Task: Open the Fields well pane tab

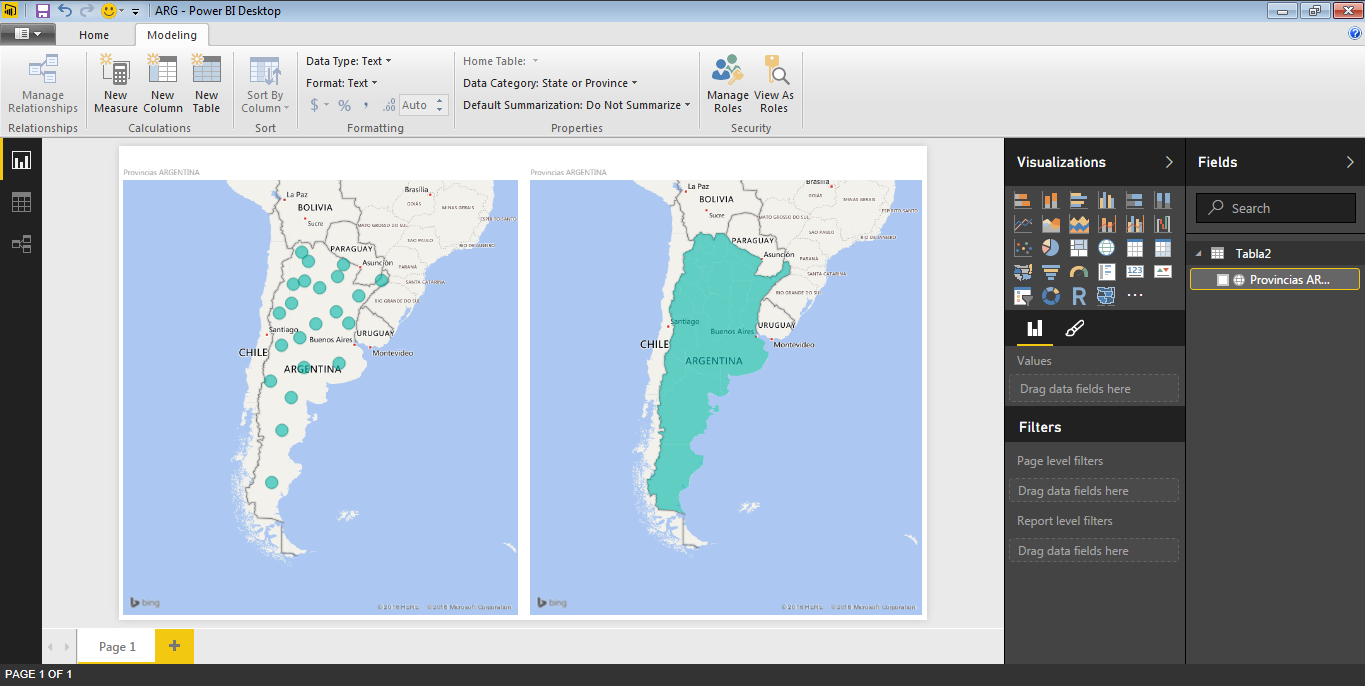Action: click(x=1034, y=328)
